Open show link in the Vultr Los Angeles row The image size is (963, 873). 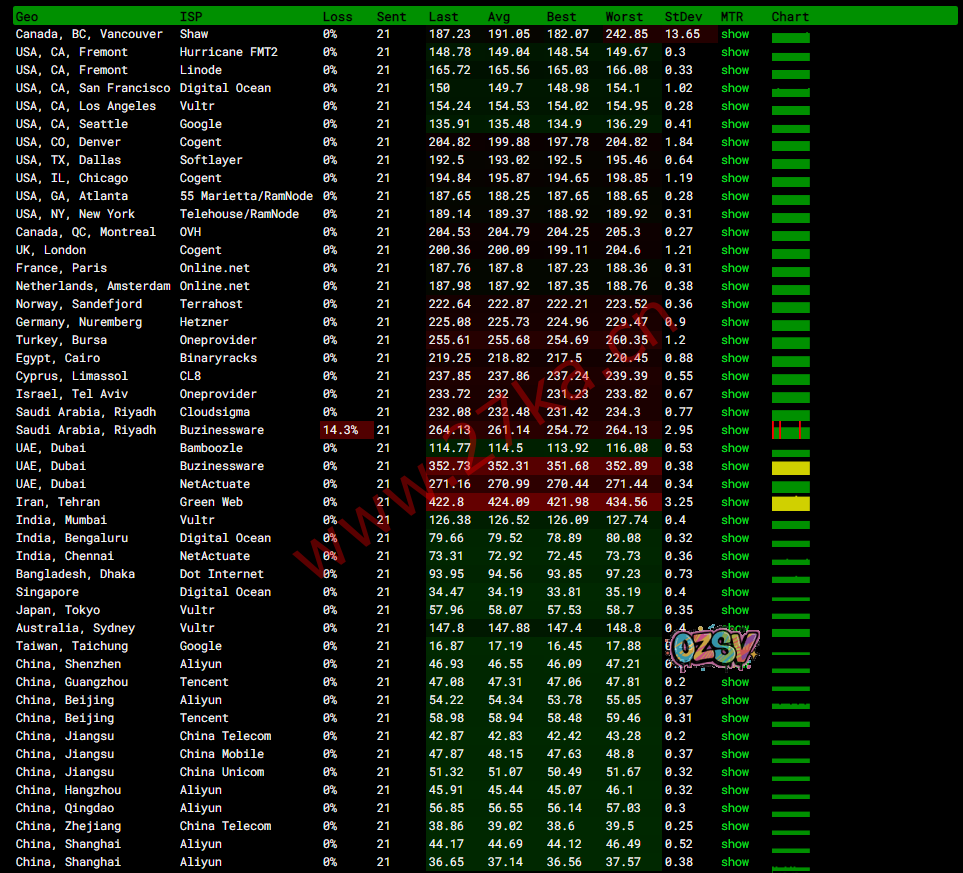pos(735,106)
